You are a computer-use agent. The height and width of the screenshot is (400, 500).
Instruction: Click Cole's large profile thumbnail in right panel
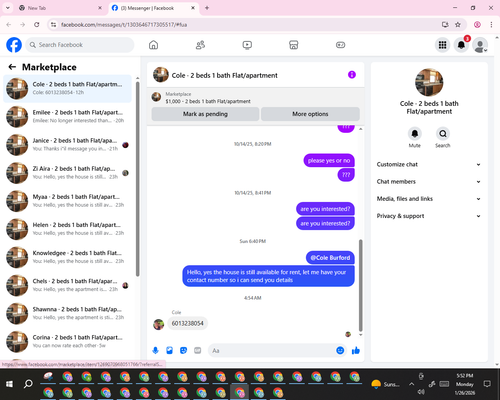pyautogui.click(x=429, y=82)
